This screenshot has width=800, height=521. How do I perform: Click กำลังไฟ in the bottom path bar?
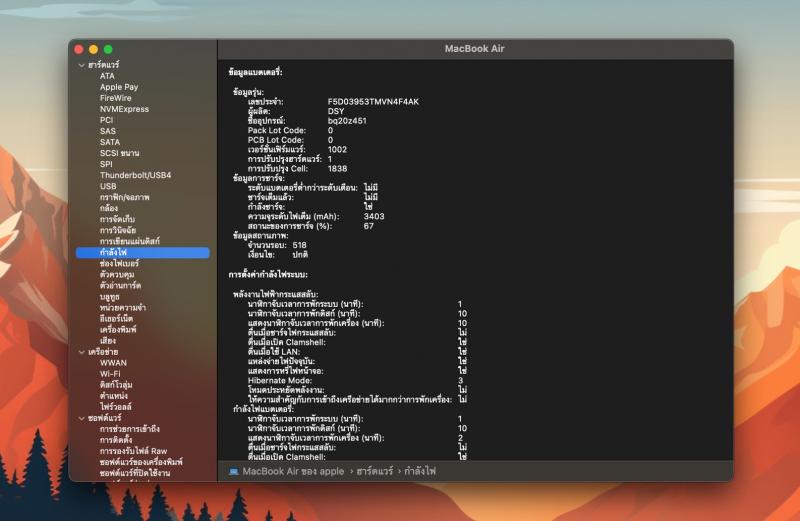click(x=420, y=472)
